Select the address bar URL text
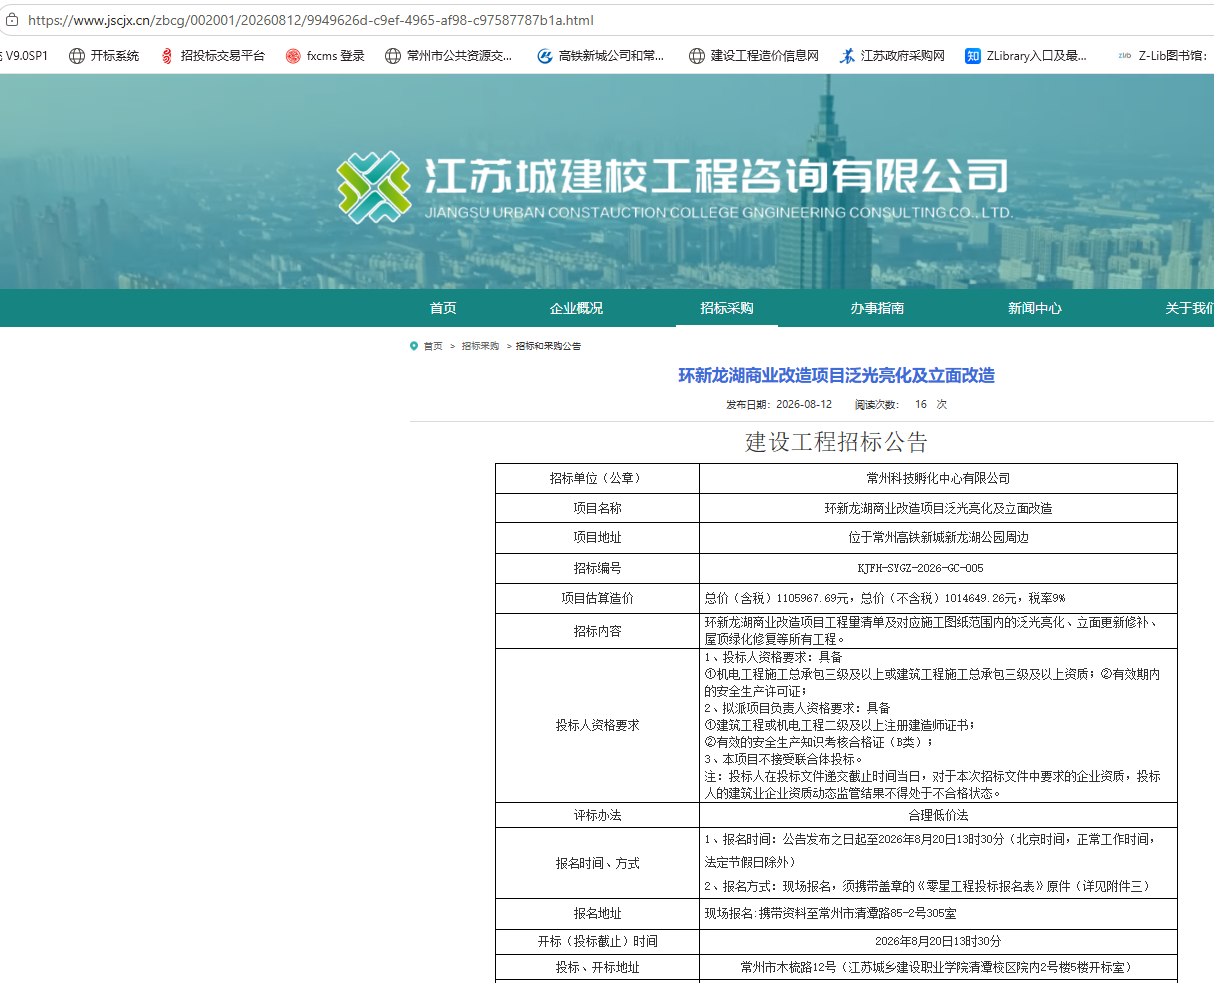1214x983 pixels. click(310, 20)
